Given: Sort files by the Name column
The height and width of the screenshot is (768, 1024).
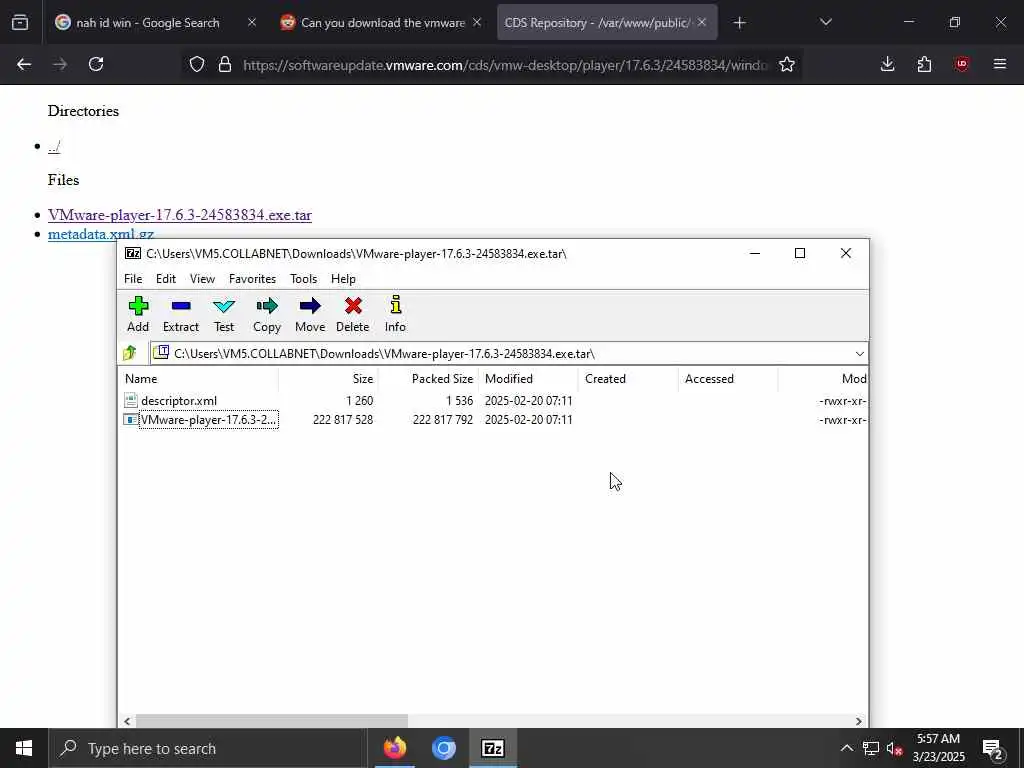Looking at the screenshot, I should click(x=199, y=379).
